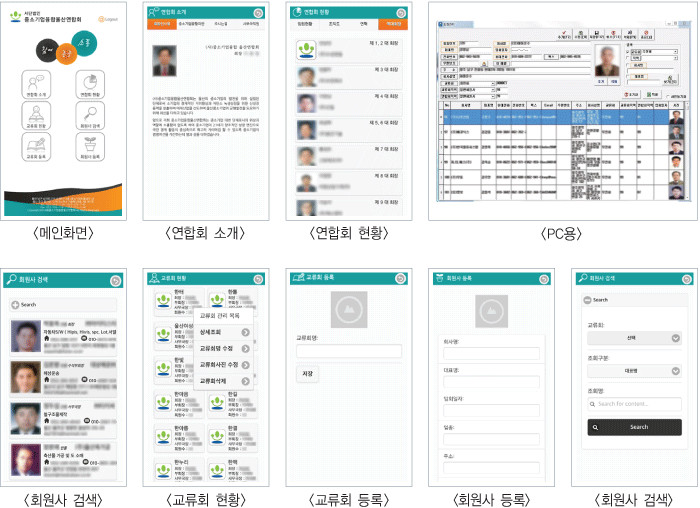Viewport: 700px width, 508px height.
Task: Select 임원현황 tab in 연합회 현황 screen
Action: click(305, 24)
